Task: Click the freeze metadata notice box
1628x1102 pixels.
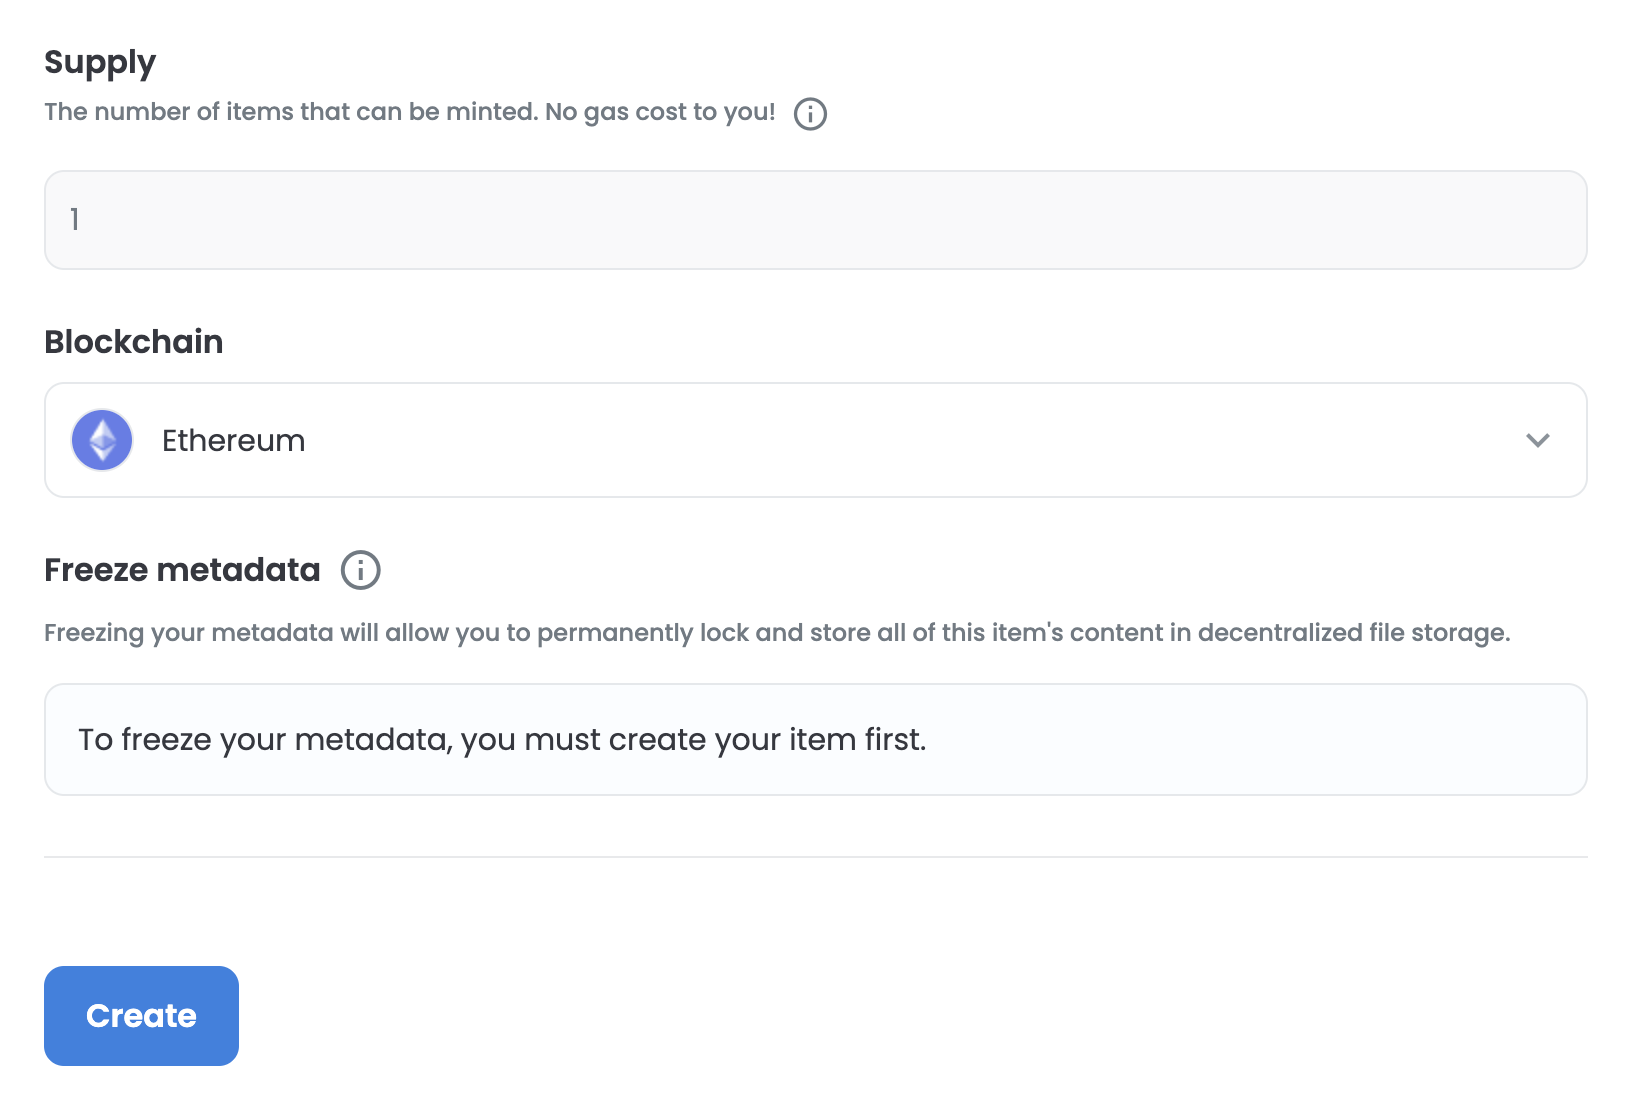Action: pyautogui.click(x=816, y=740)
